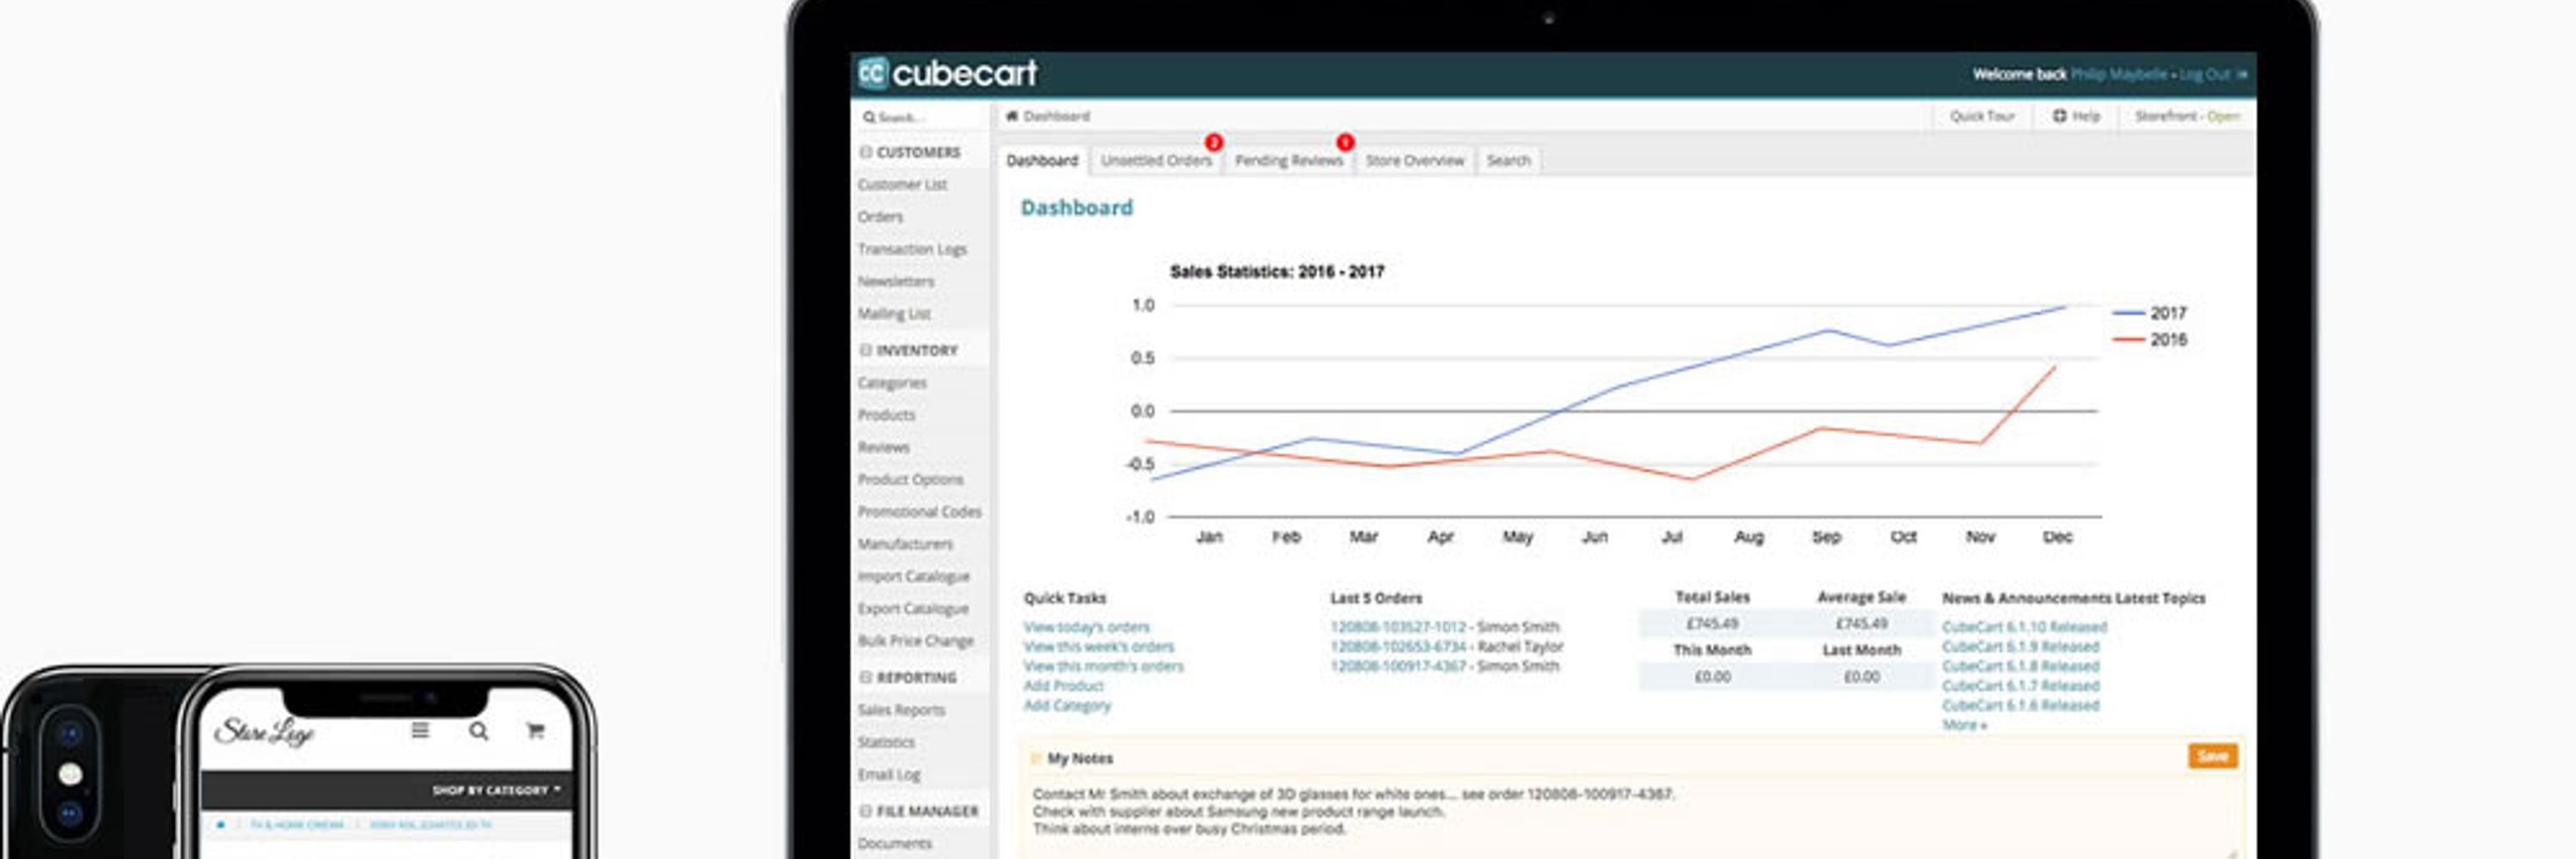Click 2017 legend entry in sales chart
The width and height of the screenshot is (2576, 859).
coord(2150,313)
